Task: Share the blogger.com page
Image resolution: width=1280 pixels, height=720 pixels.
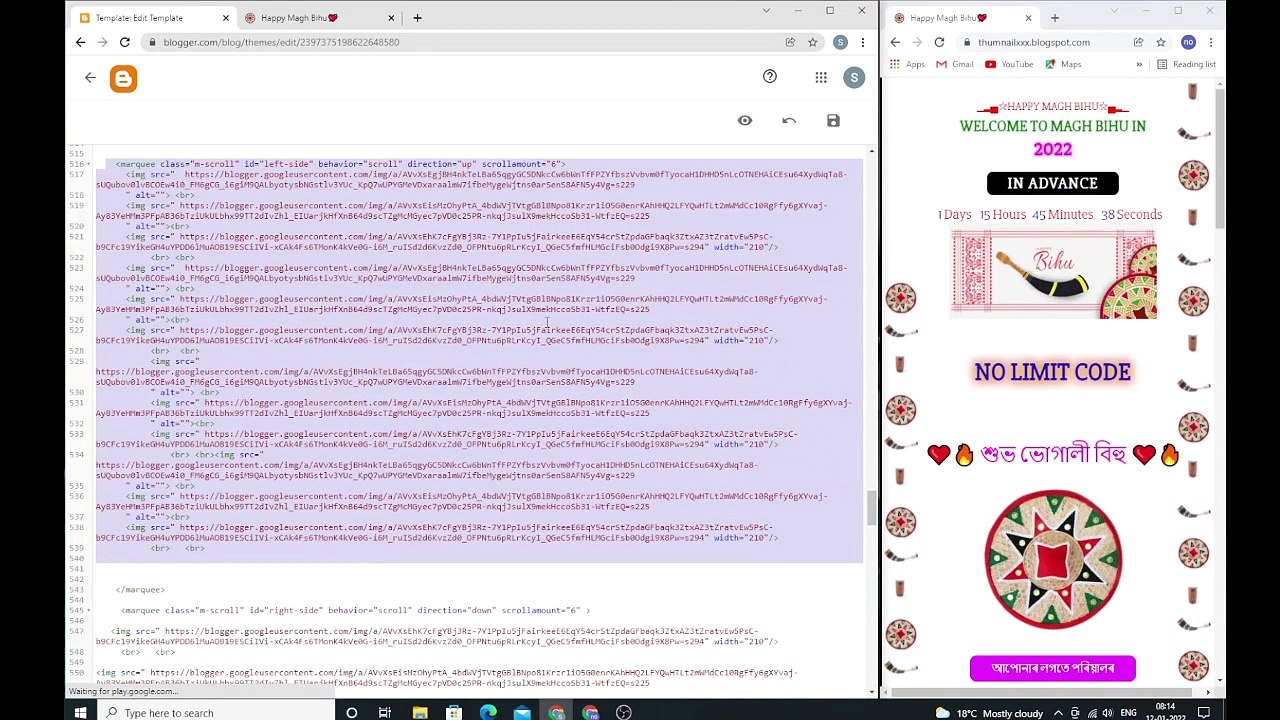Action: 790,42
